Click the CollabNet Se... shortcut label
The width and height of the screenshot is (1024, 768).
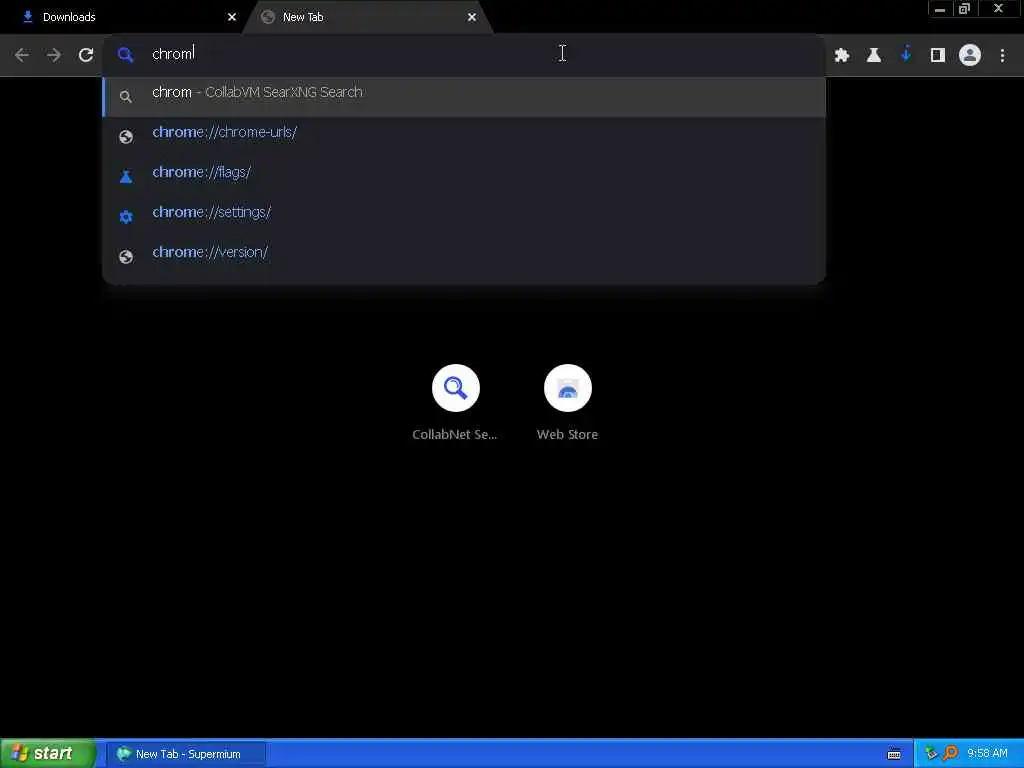455,434
